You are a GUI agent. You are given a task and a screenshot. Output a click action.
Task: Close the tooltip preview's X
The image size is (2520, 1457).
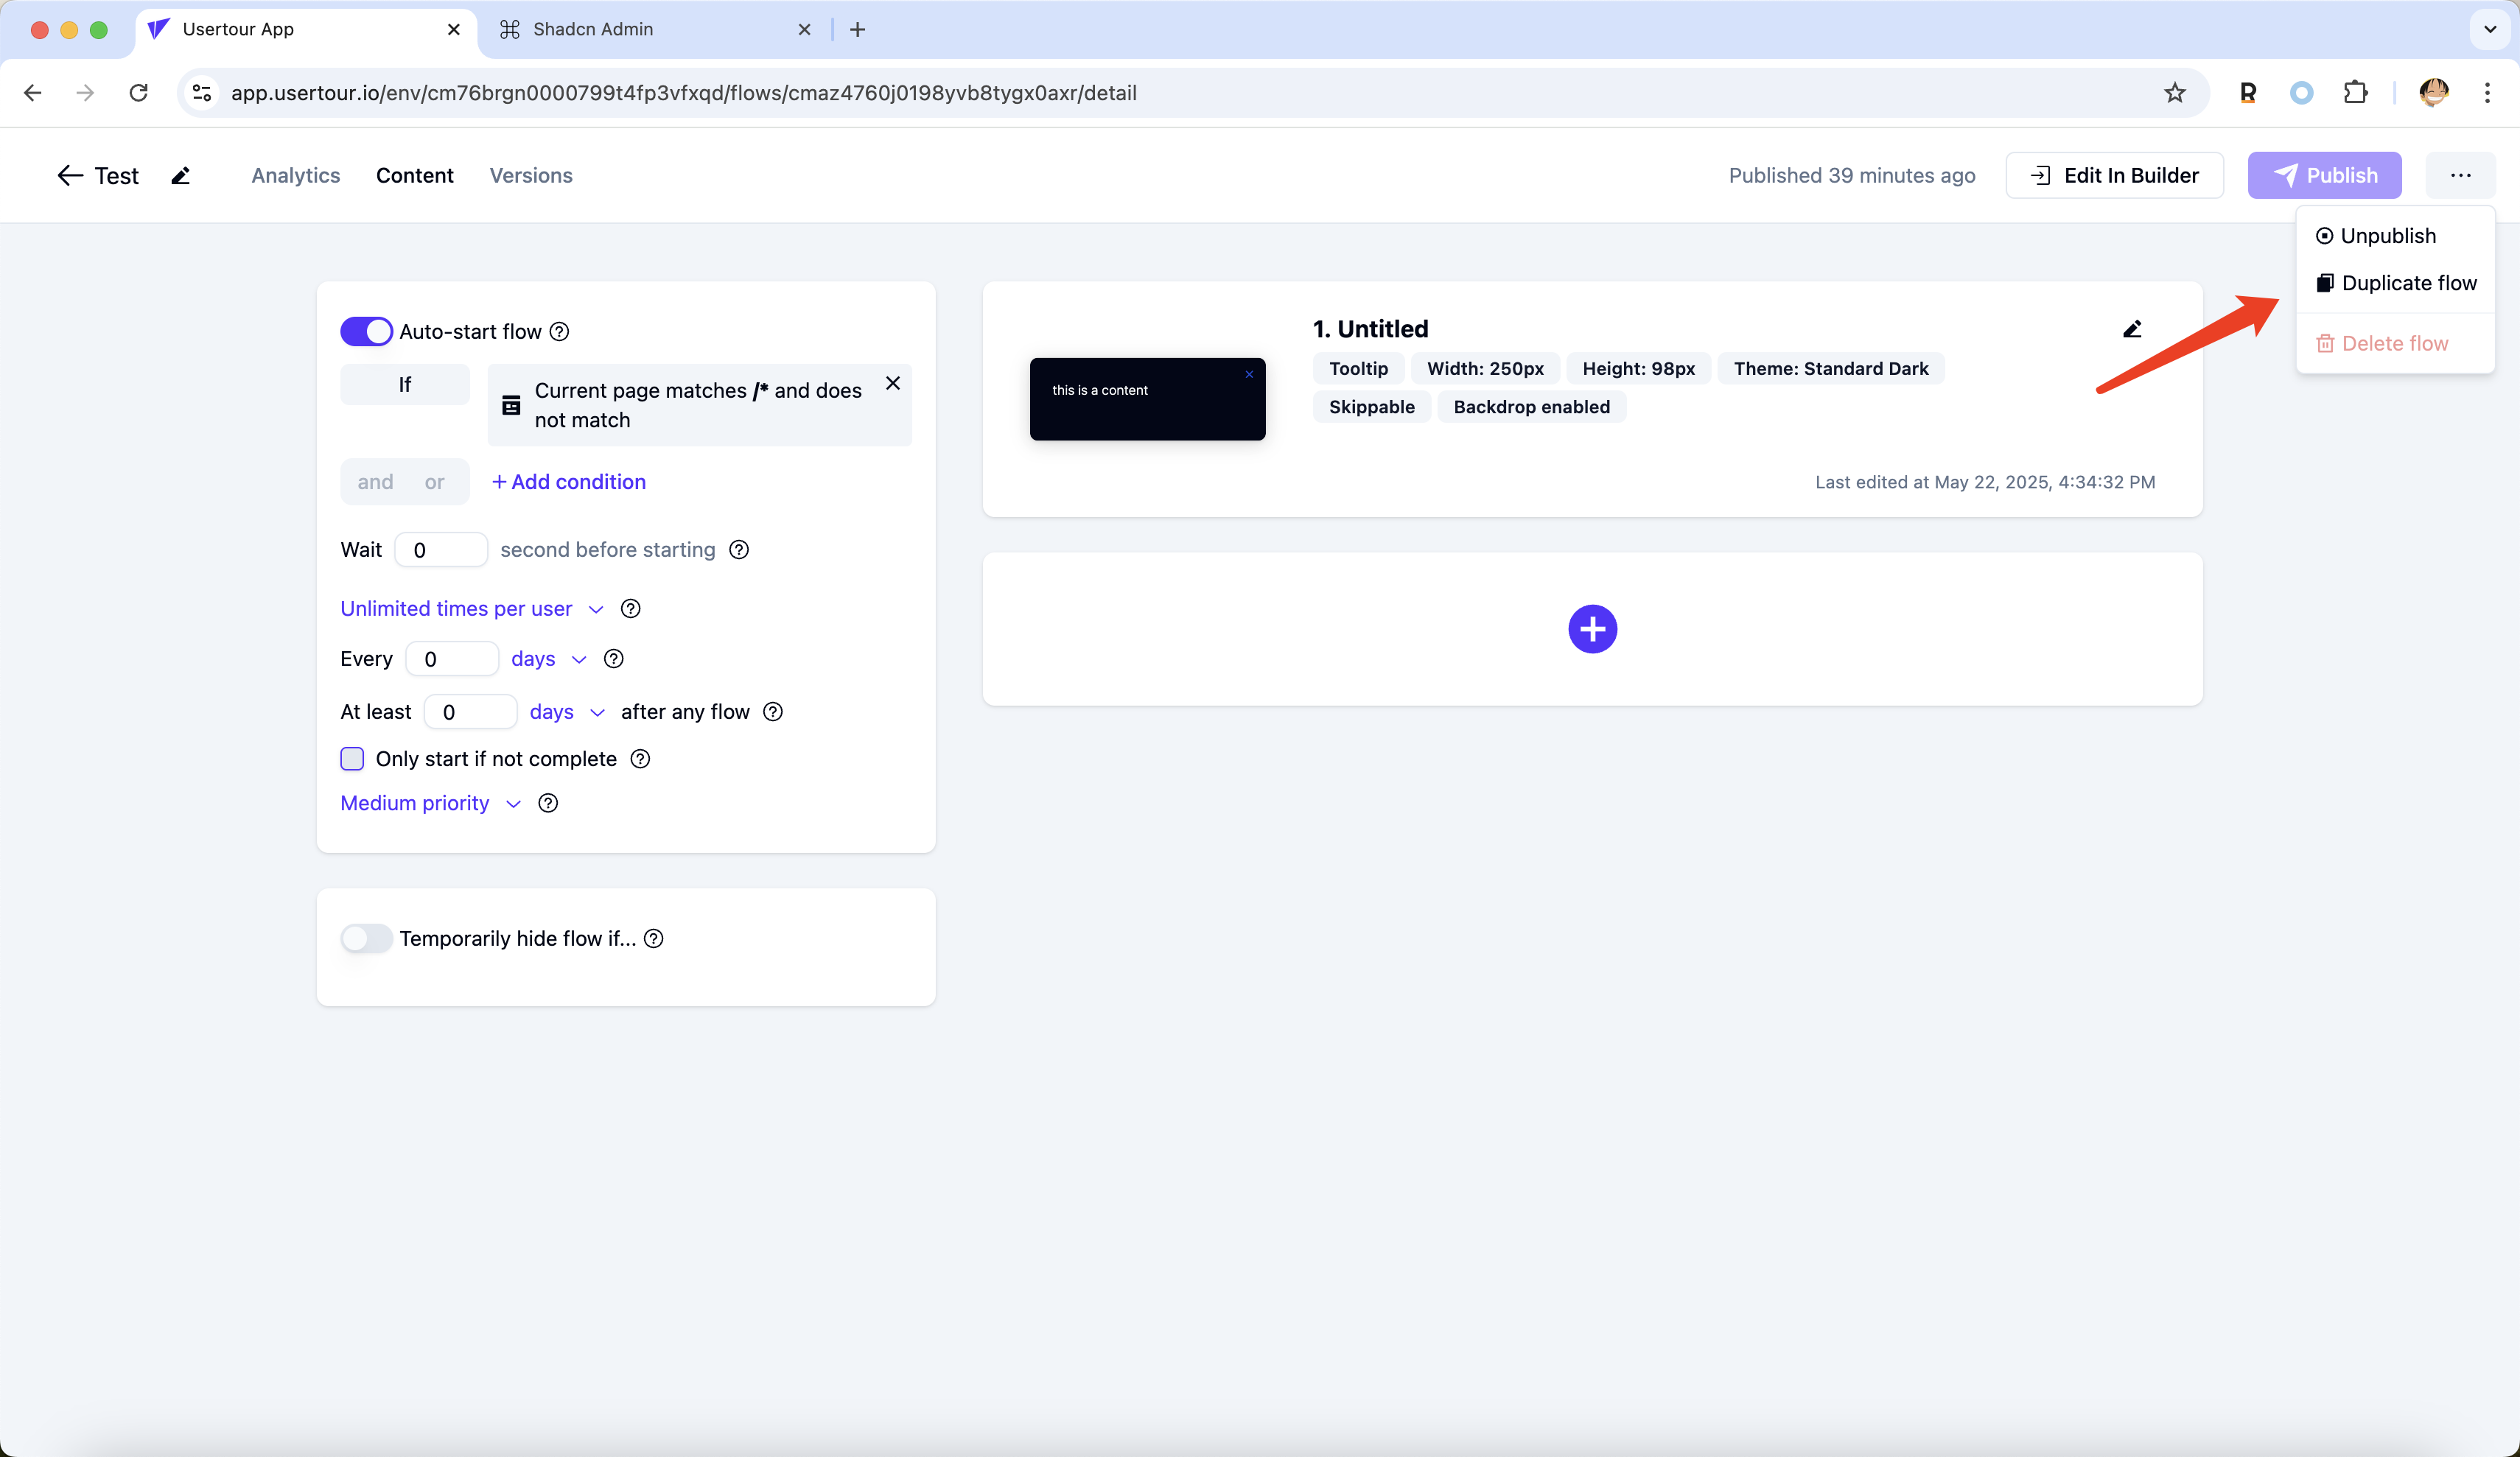tap(1249, 374)
